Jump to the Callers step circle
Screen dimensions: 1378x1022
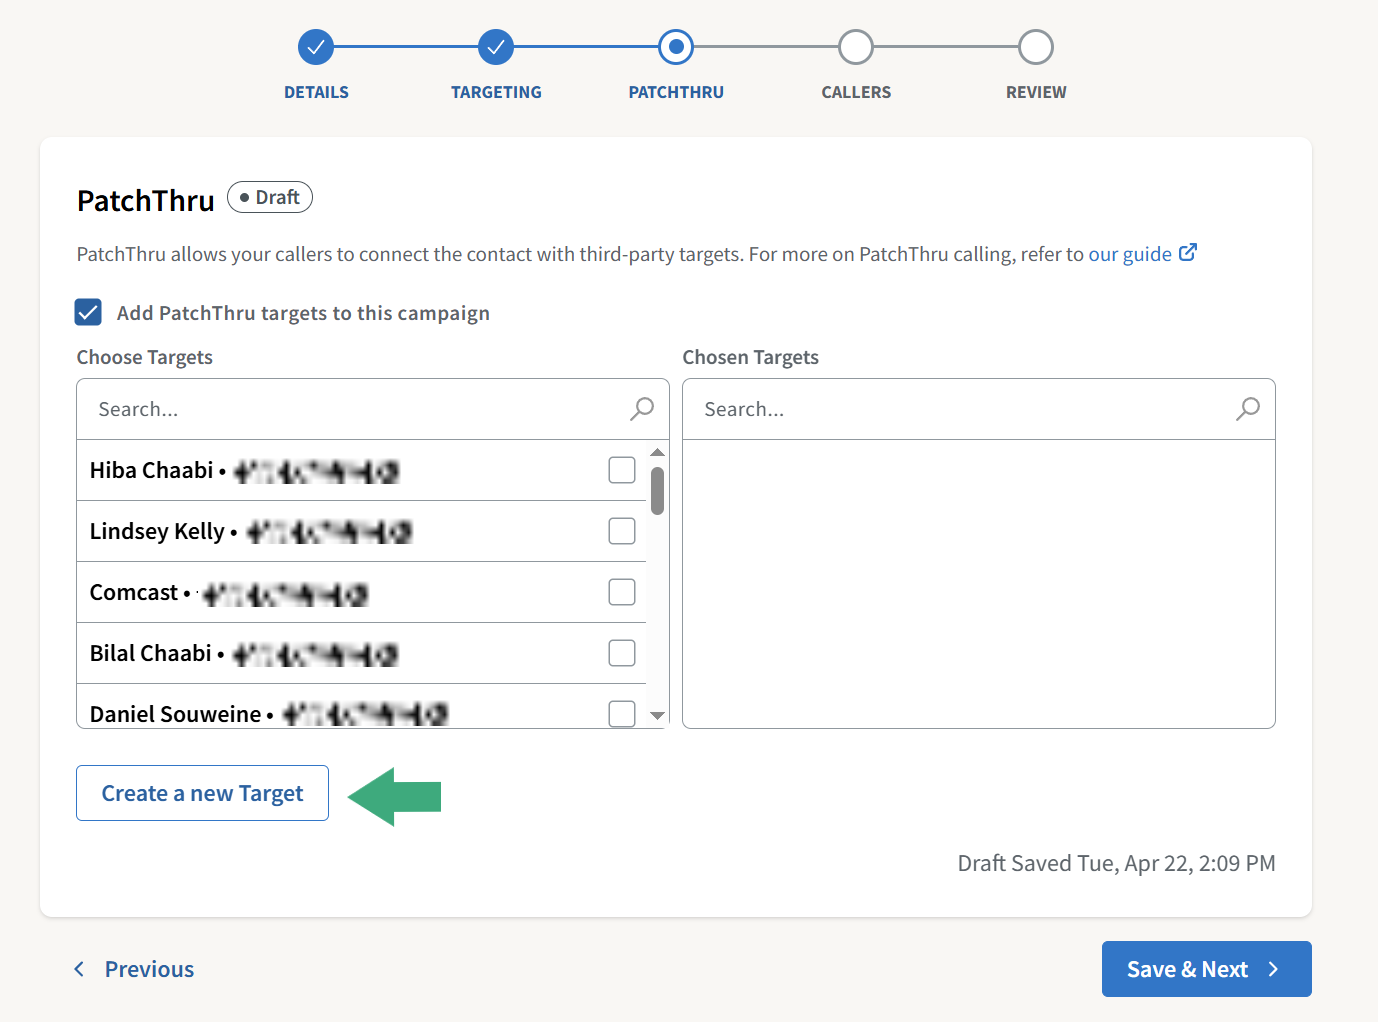(x=856, y=47)
